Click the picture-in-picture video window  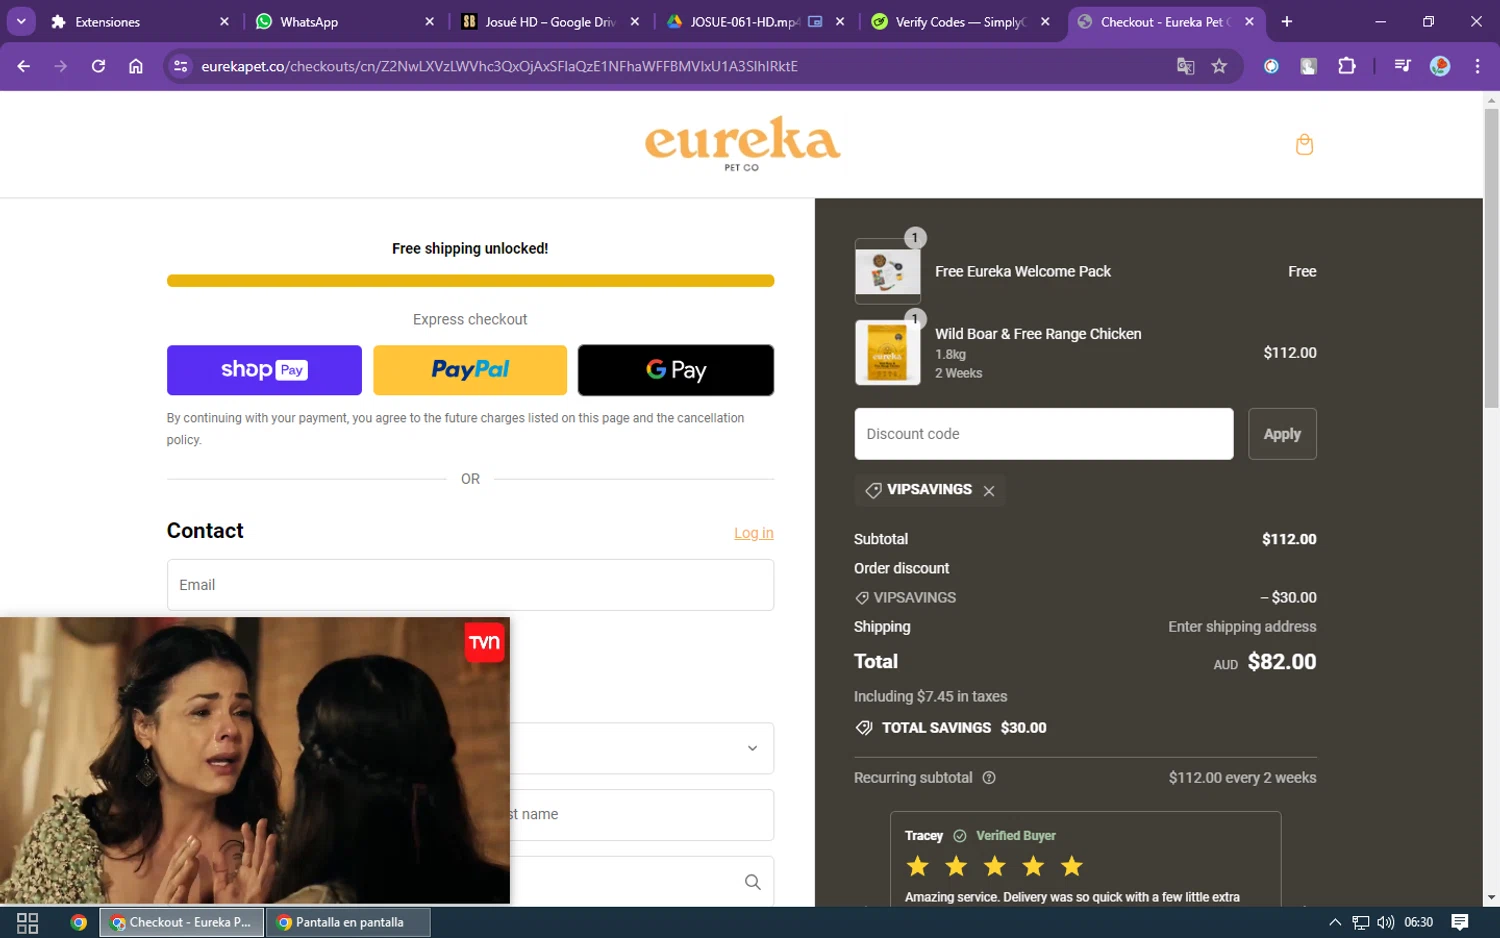coord(255,760)
